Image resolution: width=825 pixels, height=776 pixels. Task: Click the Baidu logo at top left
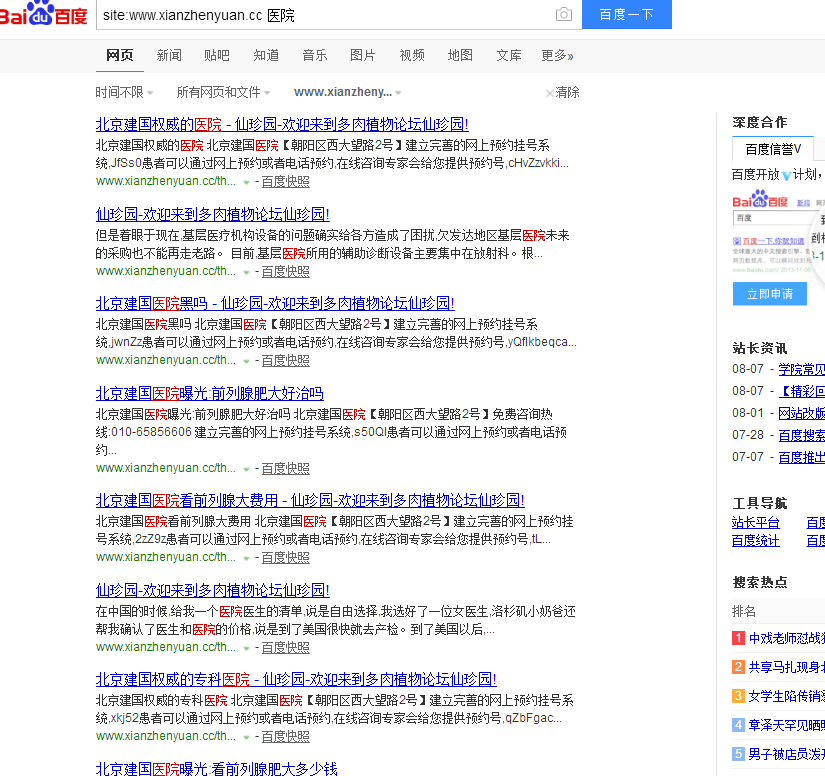43,15
